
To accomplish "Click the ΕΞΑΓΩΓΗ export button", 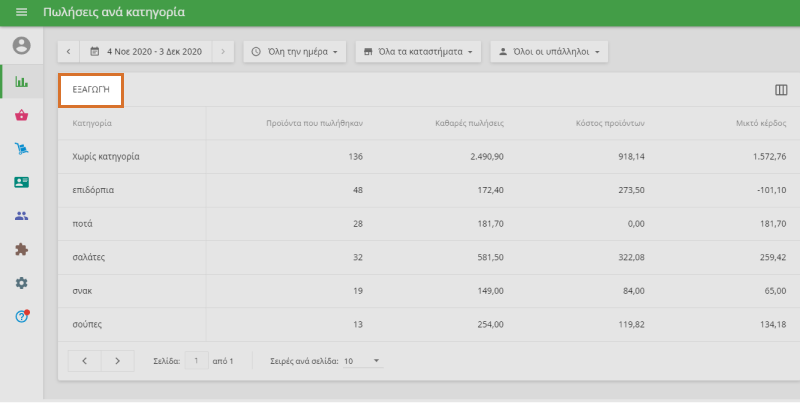I will click(x=91, y=90).
